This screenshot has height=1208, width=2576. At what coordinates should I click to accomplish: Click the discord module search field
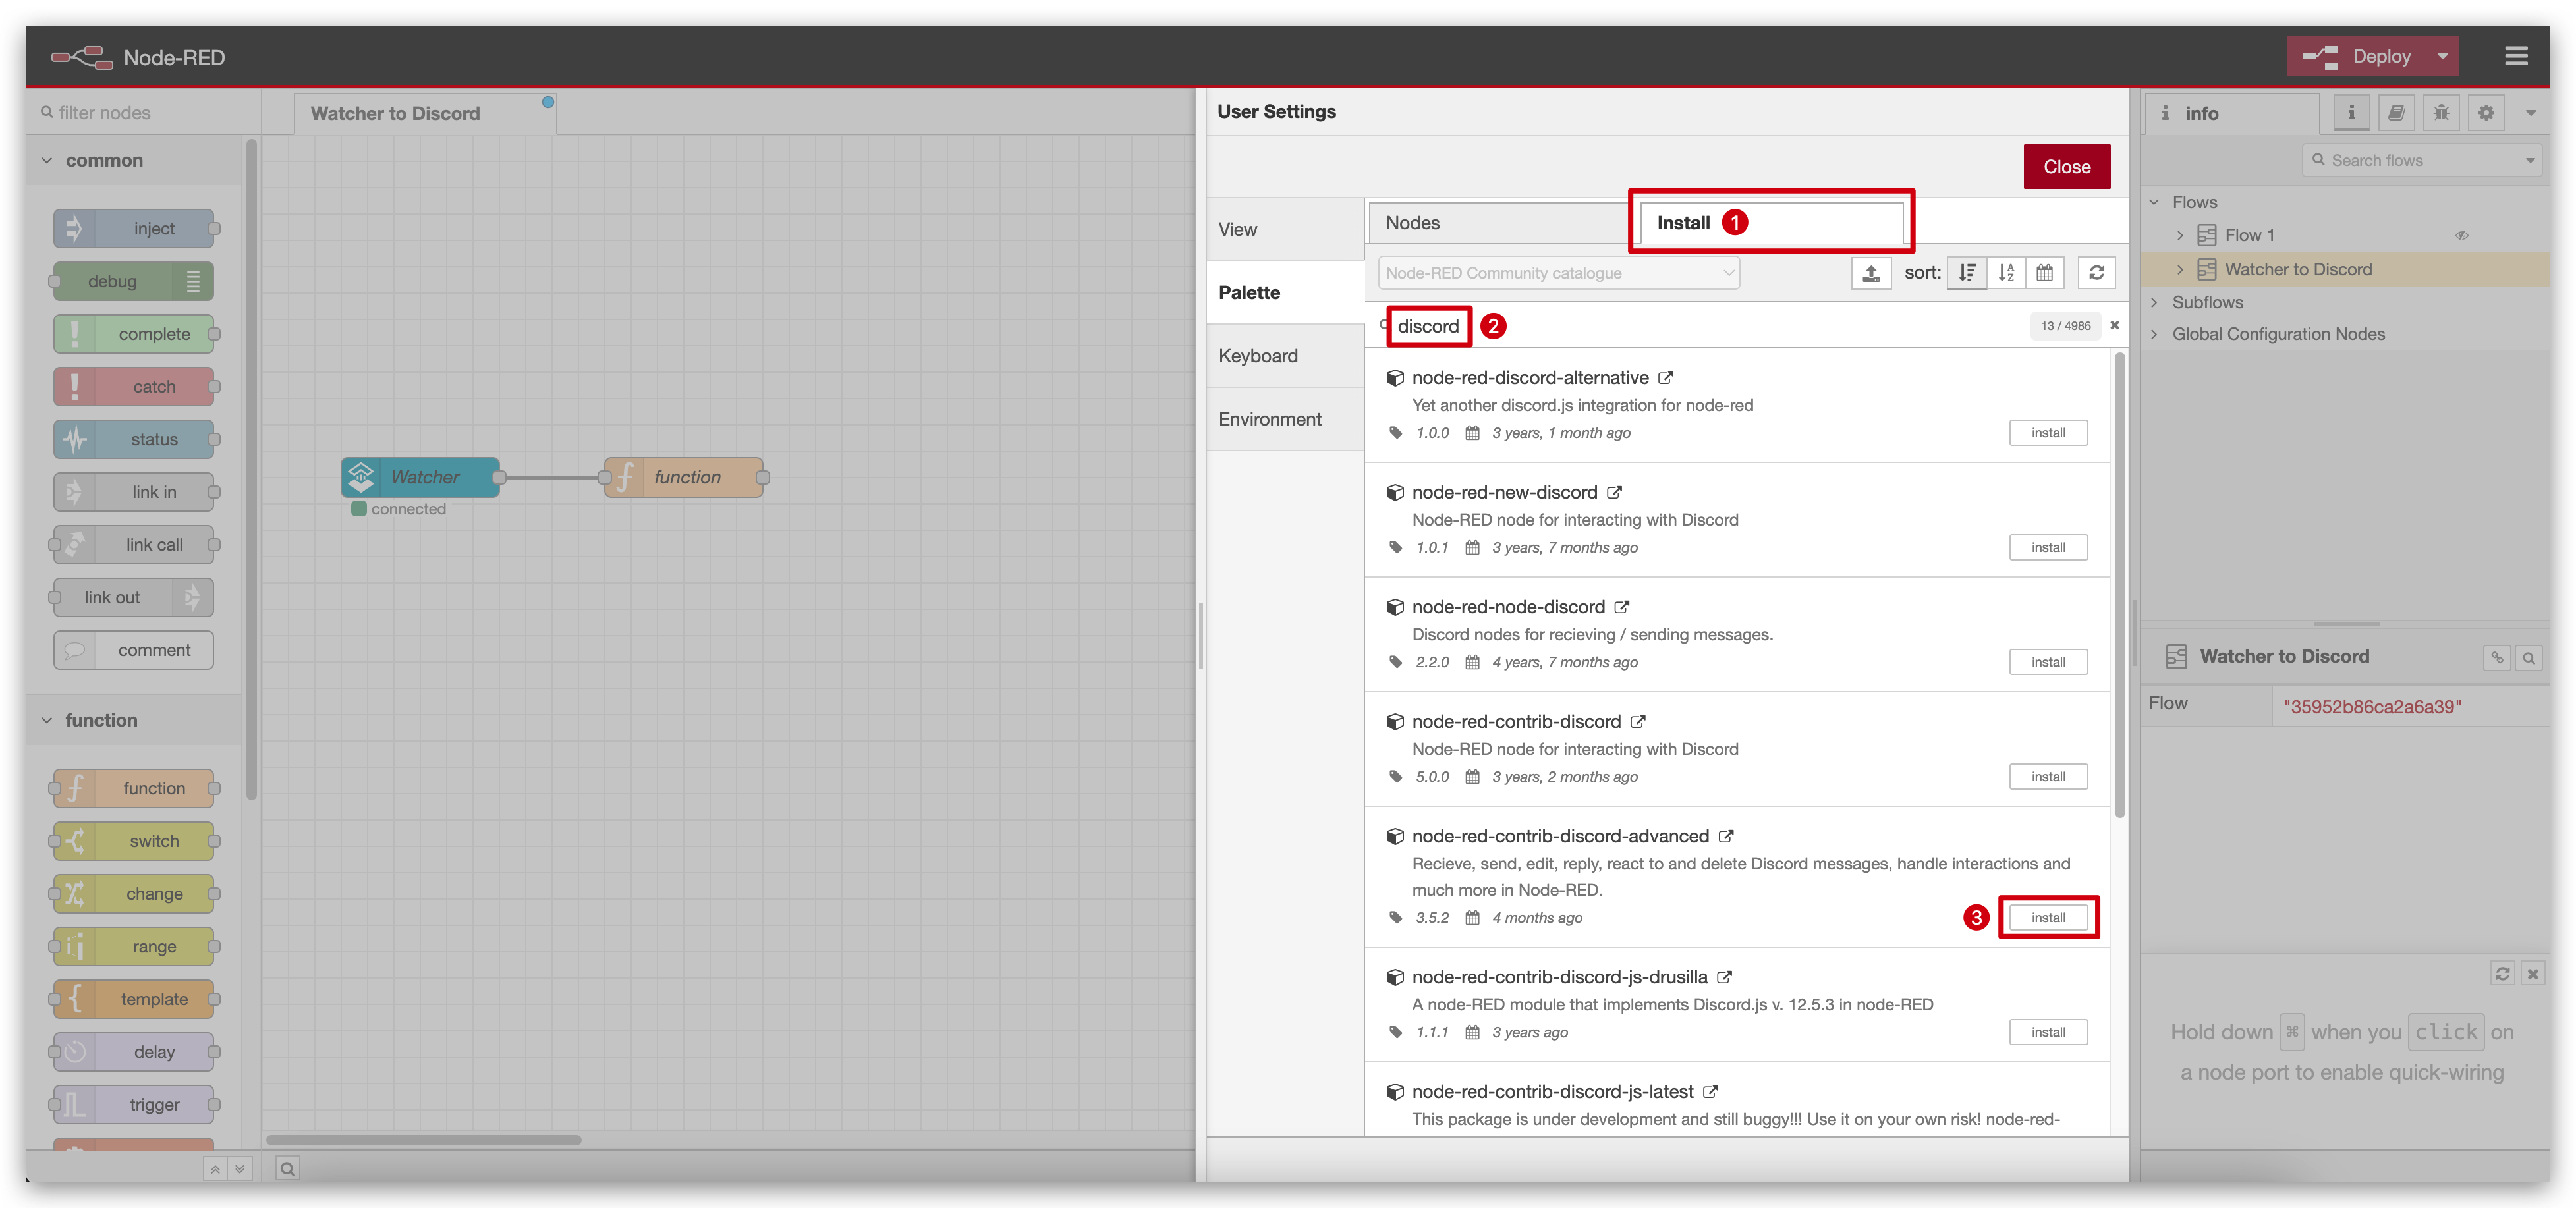[1700, 326]
